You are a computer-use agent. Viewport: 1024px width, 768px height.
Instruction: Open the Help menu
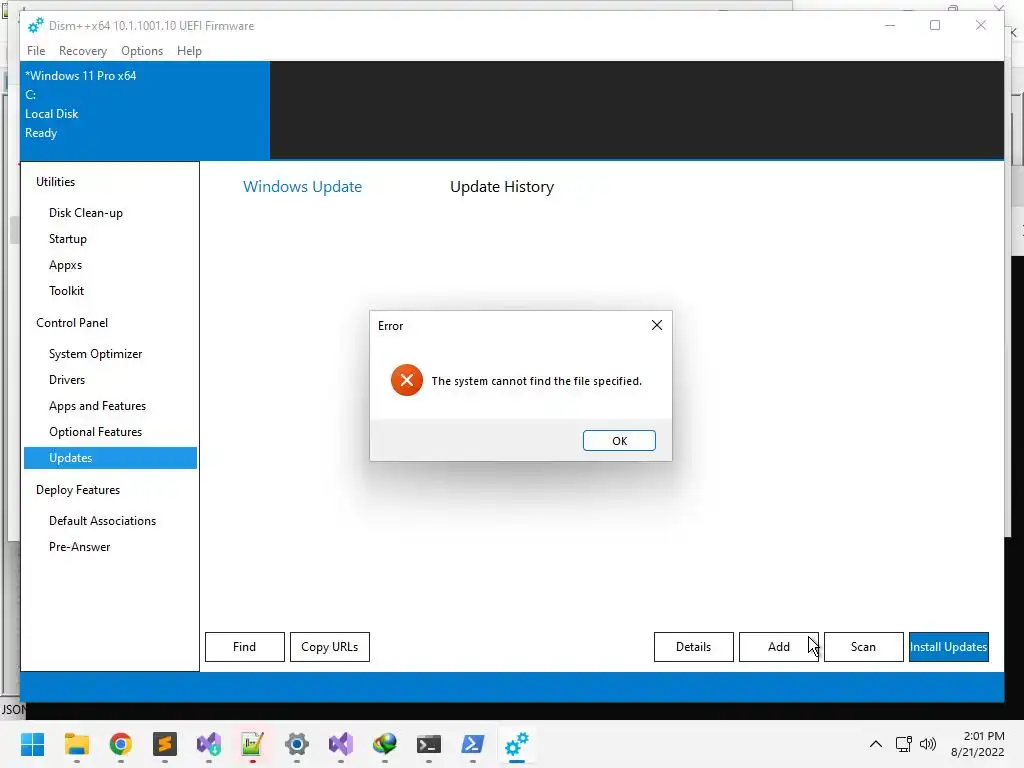coord(189,51)
